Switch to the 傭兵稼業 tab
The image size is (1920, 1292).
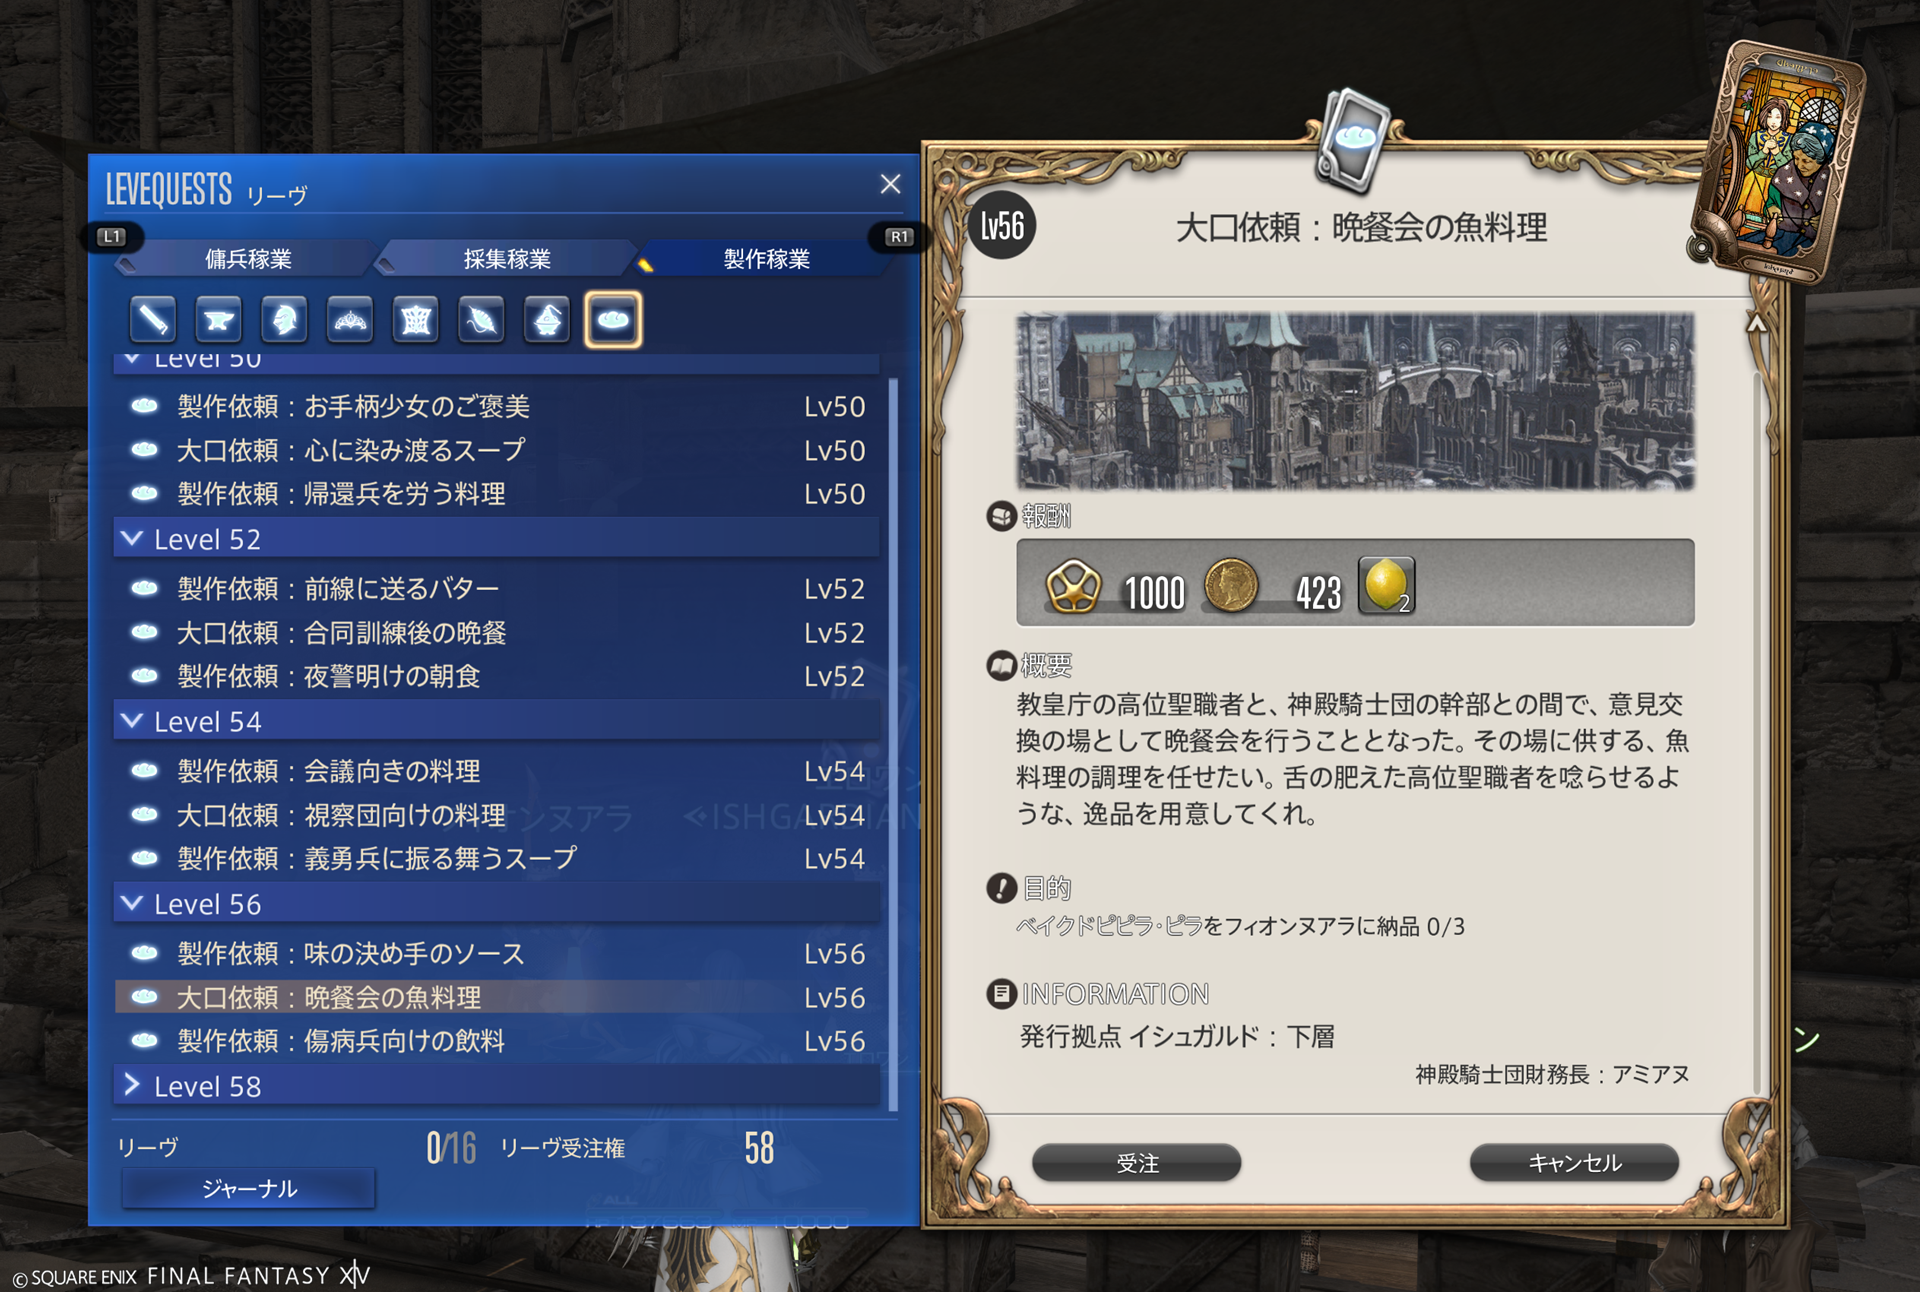coord(248,259)
